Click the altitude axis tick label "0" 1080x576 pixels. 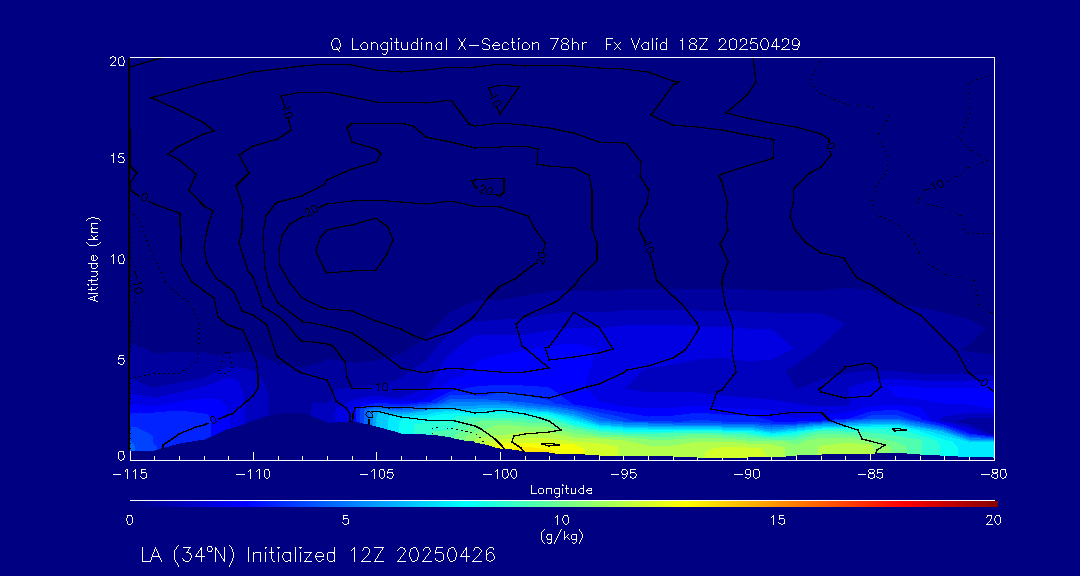tap(120, 455)
